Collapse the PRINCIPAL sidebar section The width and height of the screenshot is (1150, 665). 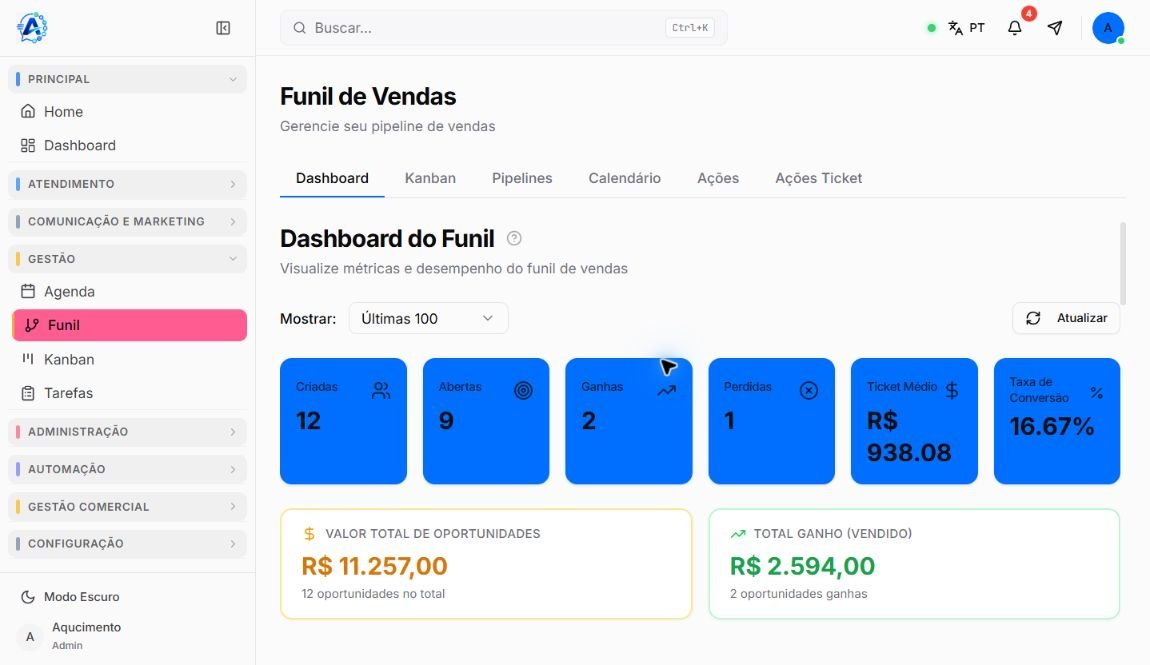[x=128, y=79]
